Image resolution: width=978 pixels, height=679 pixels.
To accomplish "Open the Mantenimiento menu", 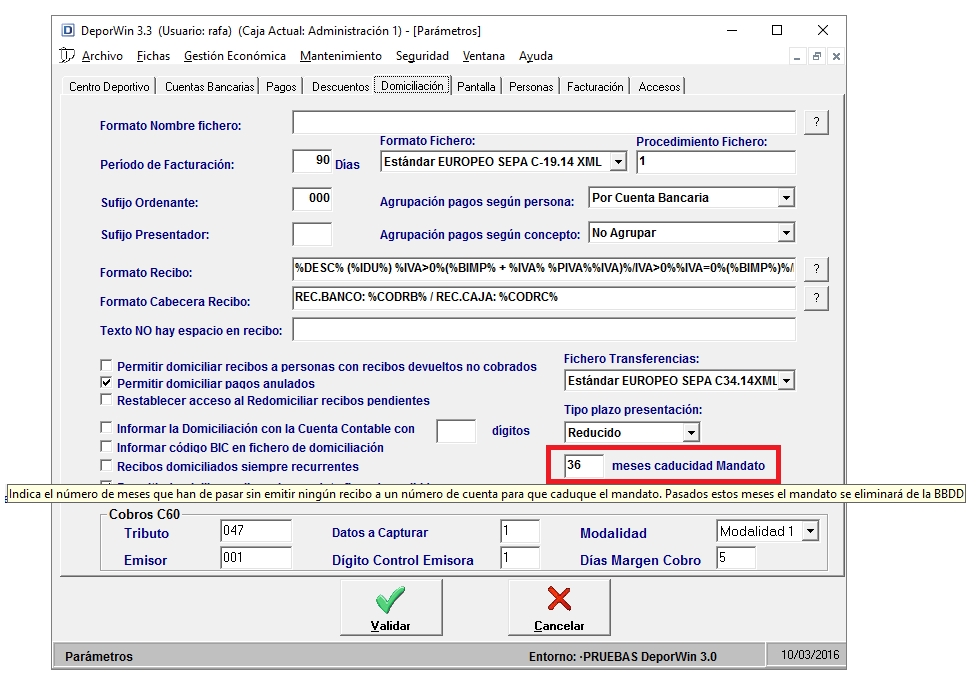I will [x=341, y=56].
